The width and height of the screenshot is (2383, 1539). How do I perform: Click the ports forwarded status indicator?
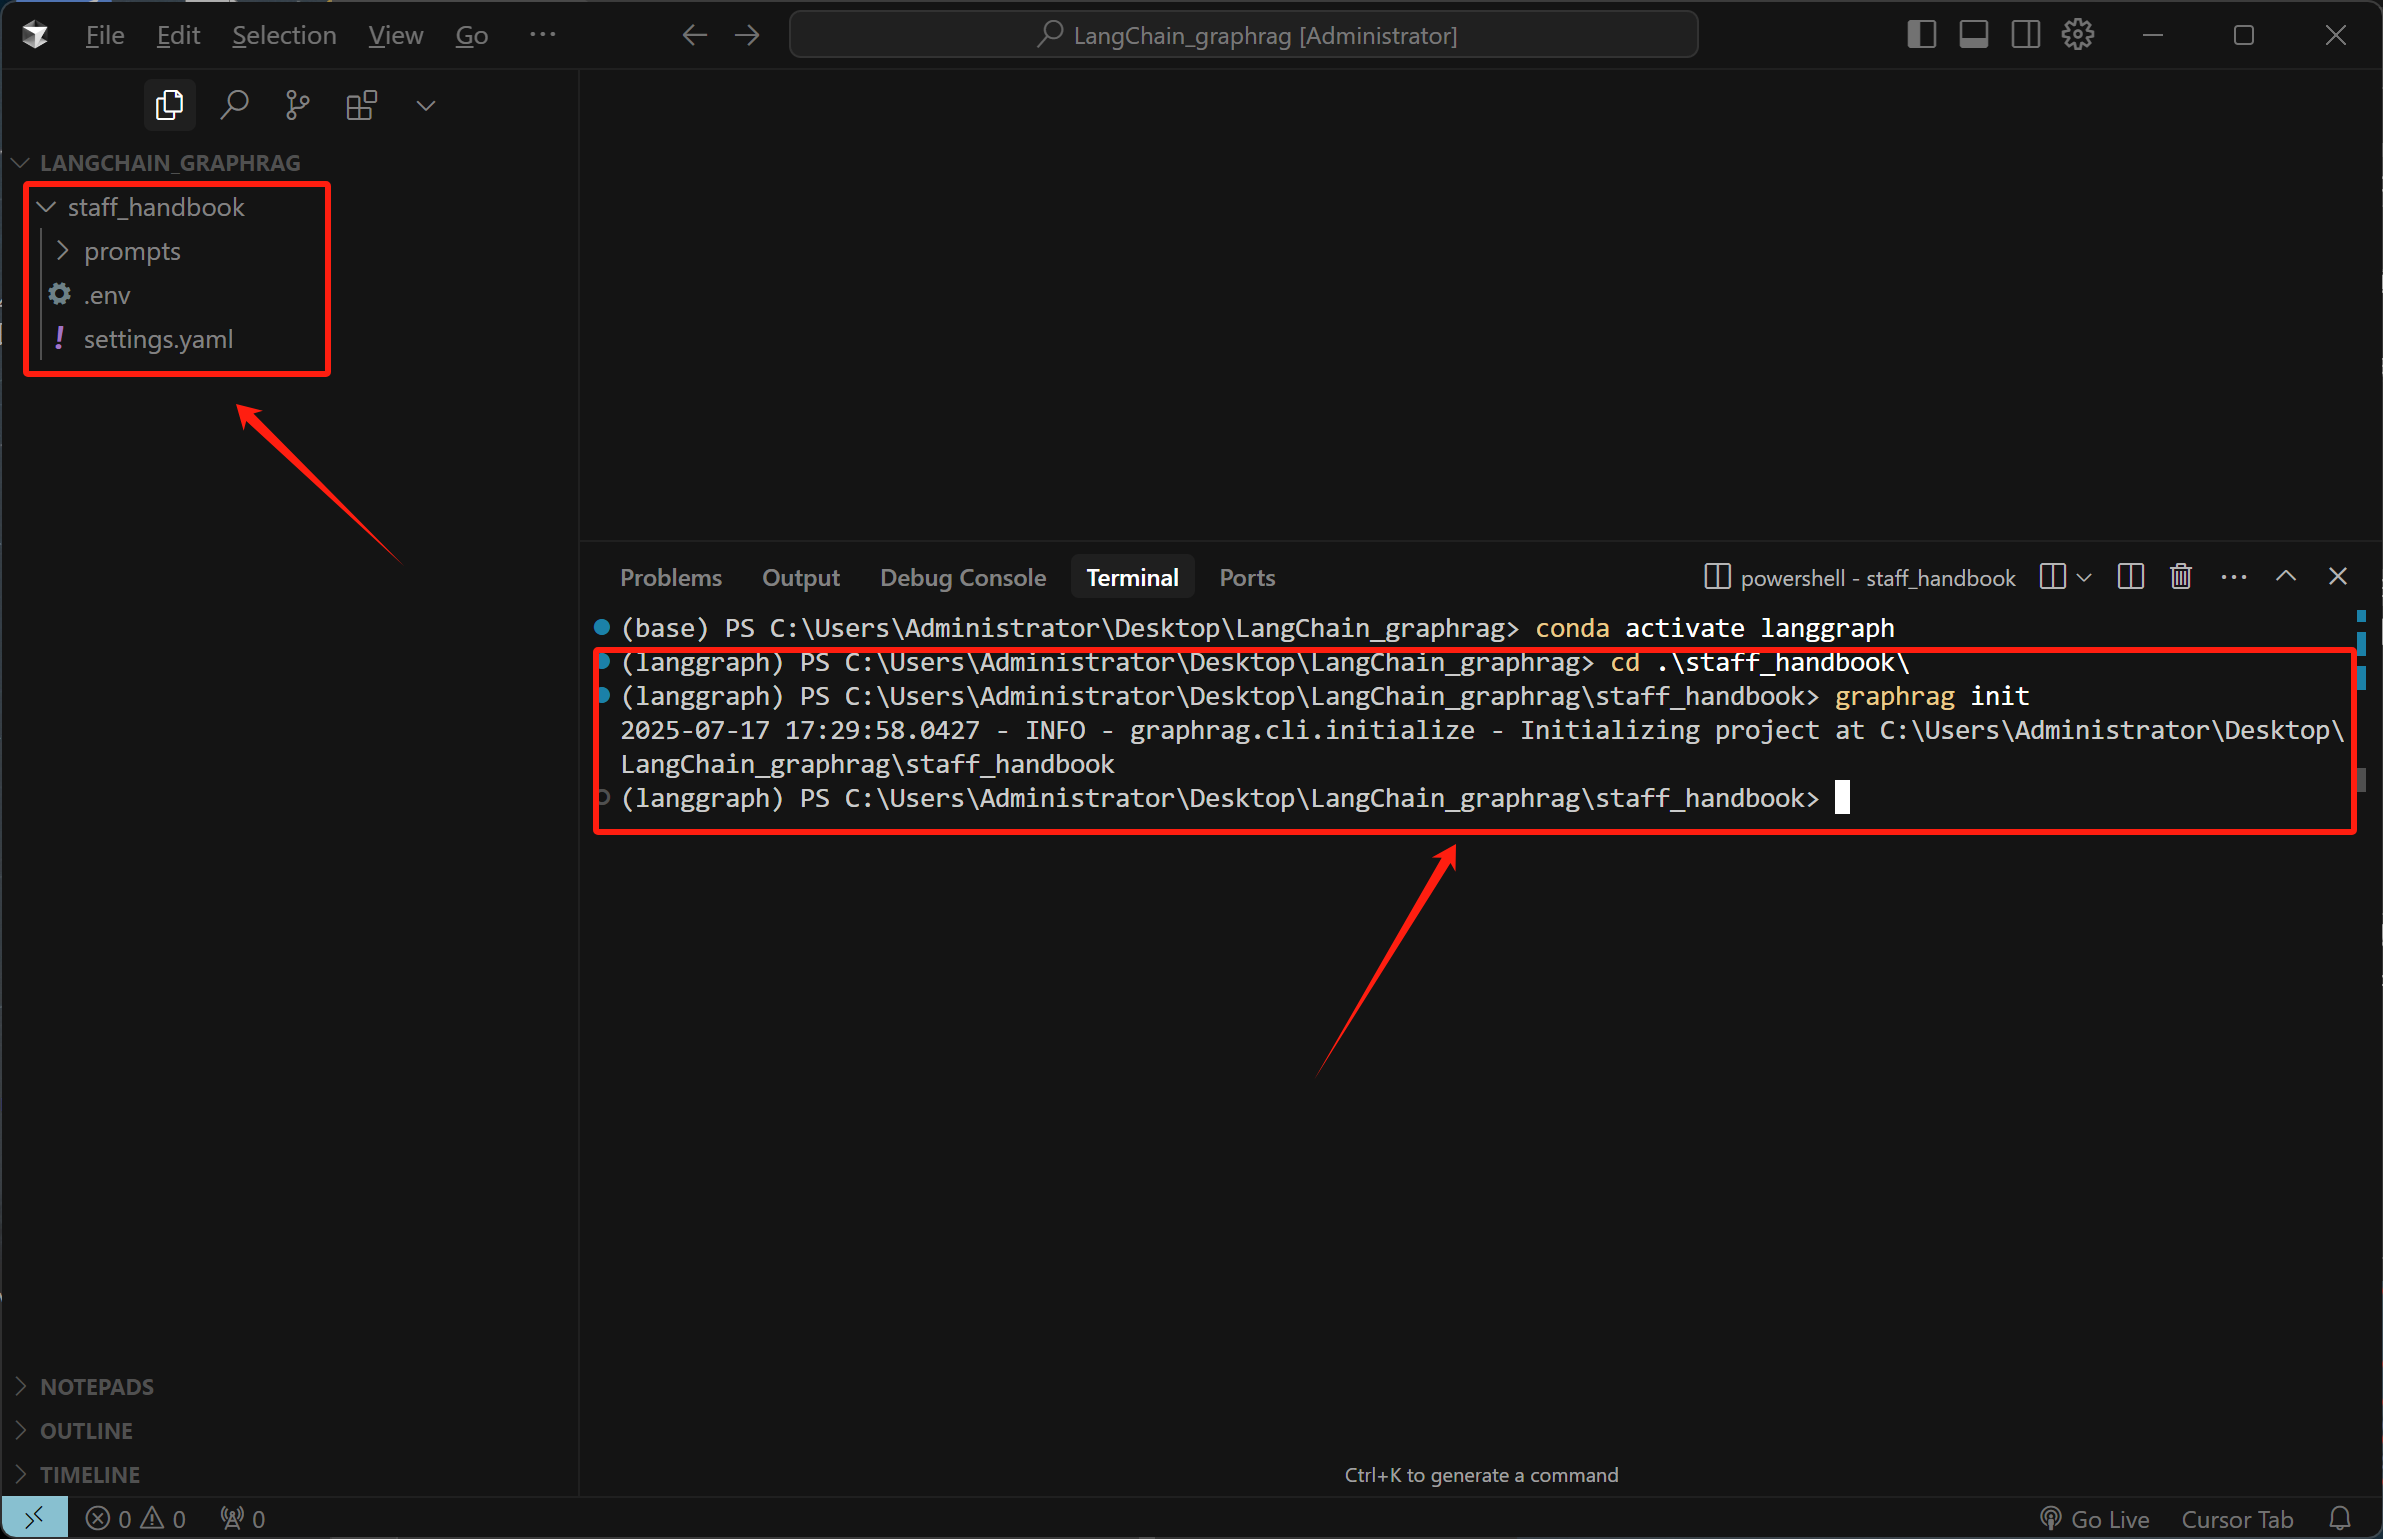243,1519
